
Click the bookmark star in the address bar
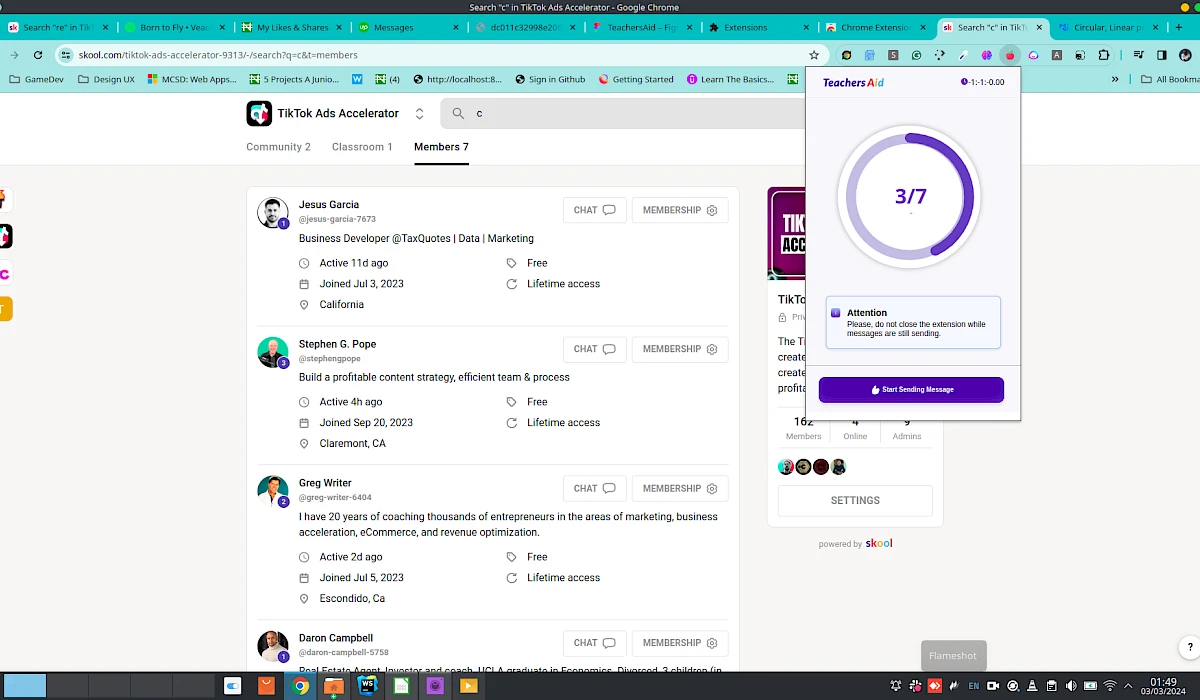(815, 55)
